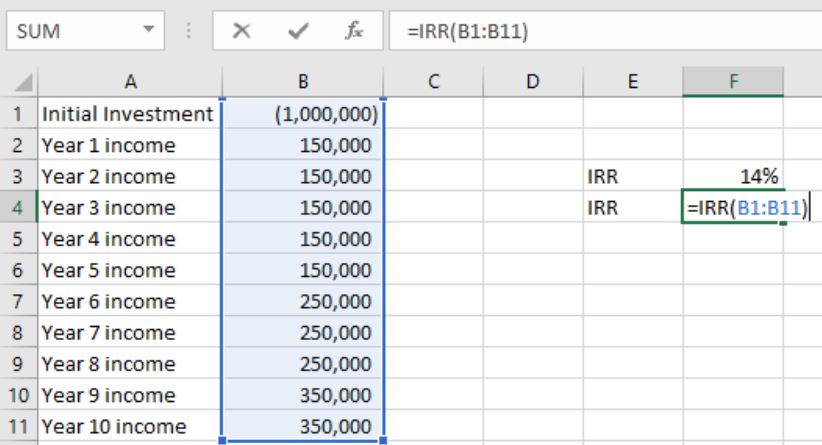Confirm the formula with the checkmark icon
The image size is (822, 445).
[298, 31]
